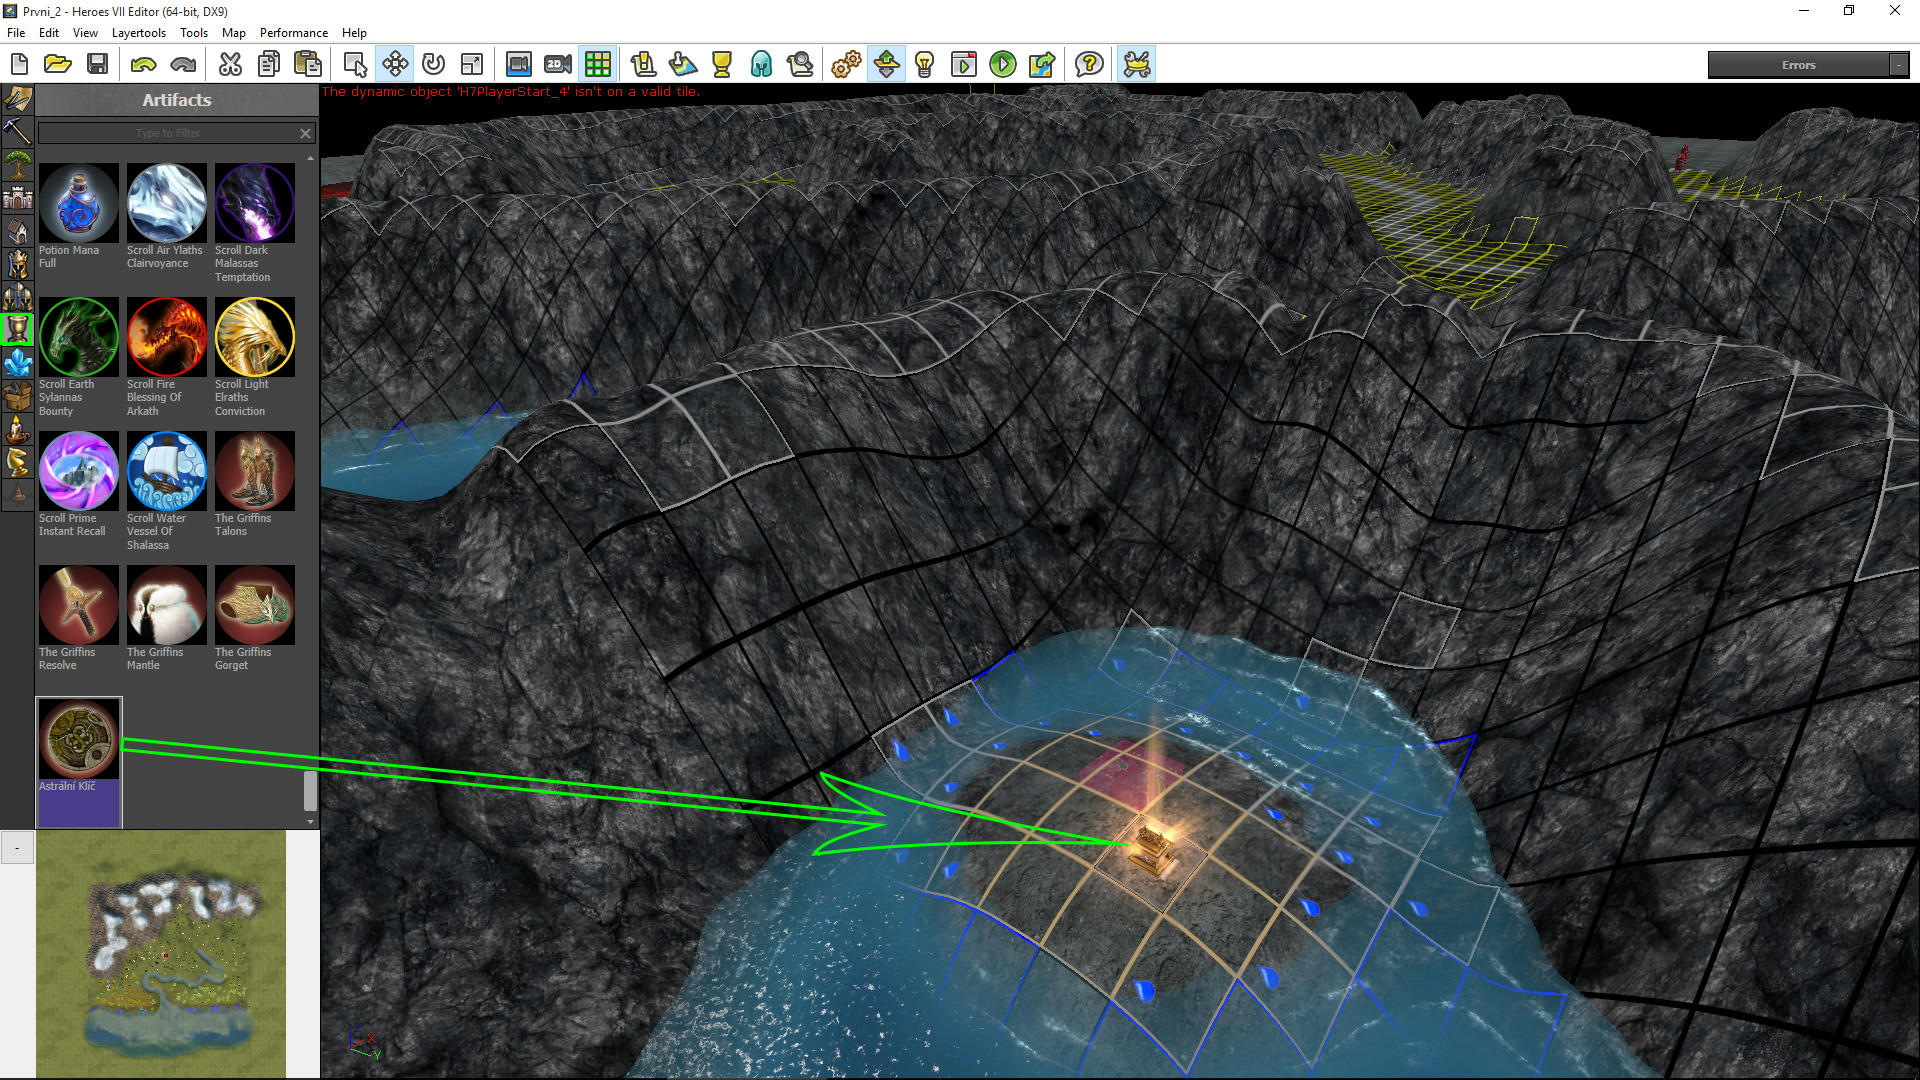Paste with the clipboard icon
Screen dimensions: 1920x1080
coord(308,65)
